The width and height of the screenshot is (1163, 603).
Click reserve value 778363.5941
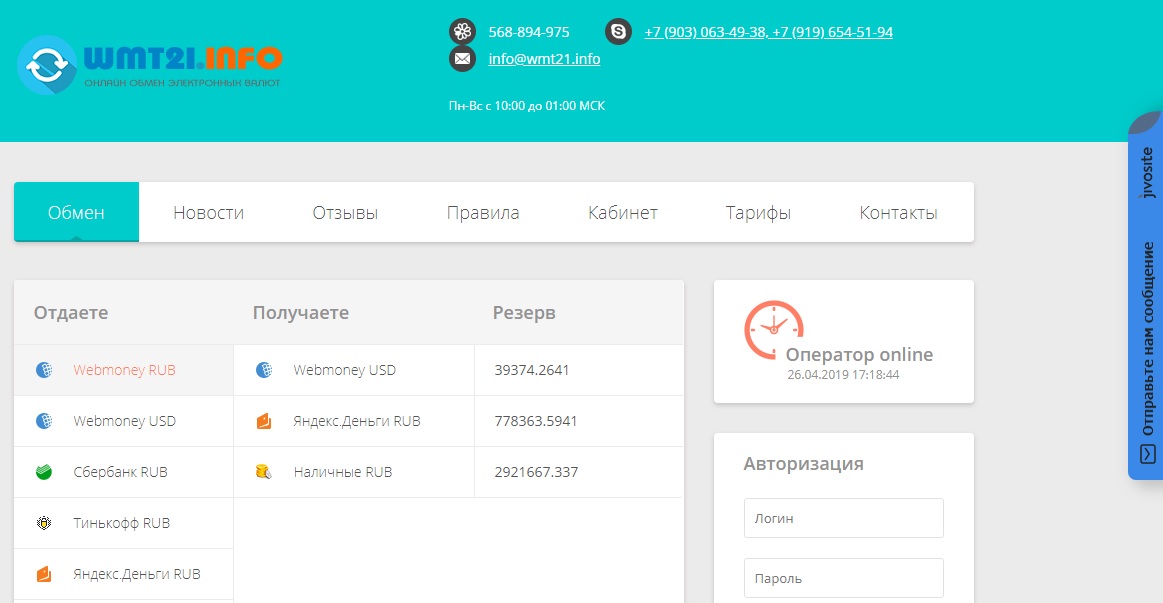(536, 421)
